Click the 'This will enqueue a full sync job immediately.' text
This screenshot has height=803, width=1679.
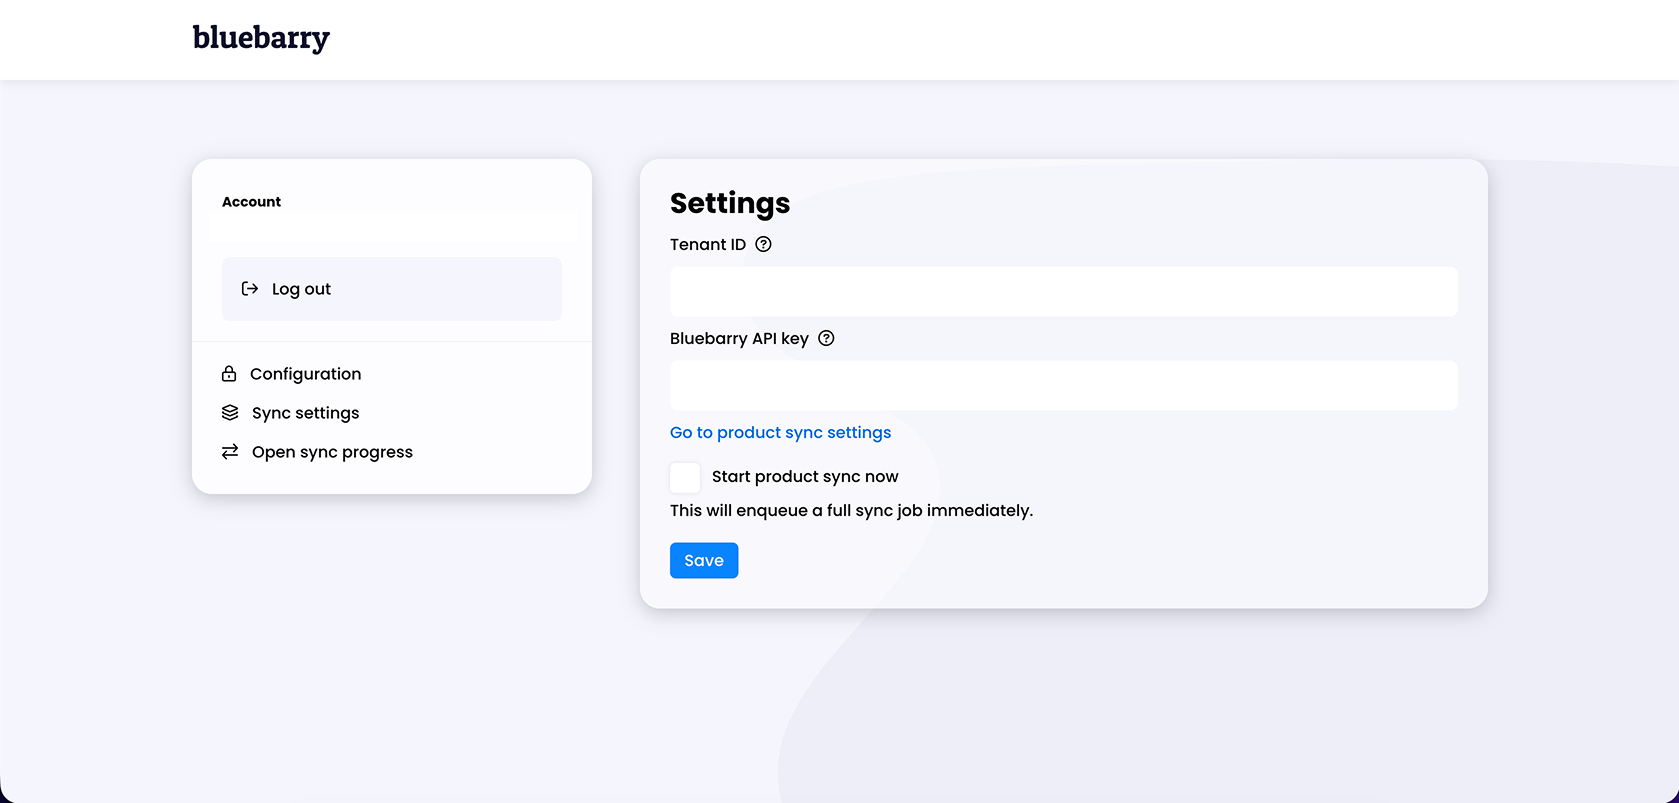tap(851, 510)
